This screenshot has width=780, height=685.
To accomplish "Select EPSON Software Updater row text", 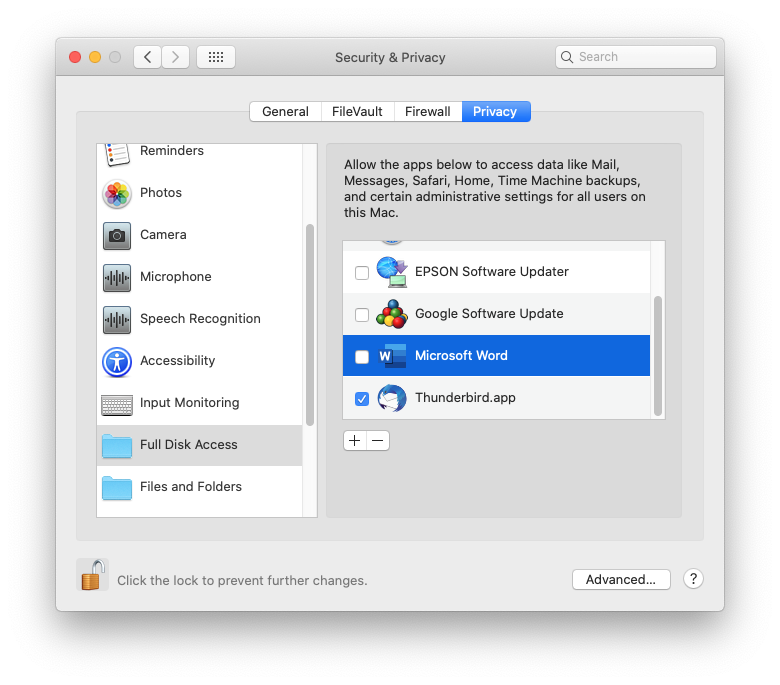I will click(491, 272).
